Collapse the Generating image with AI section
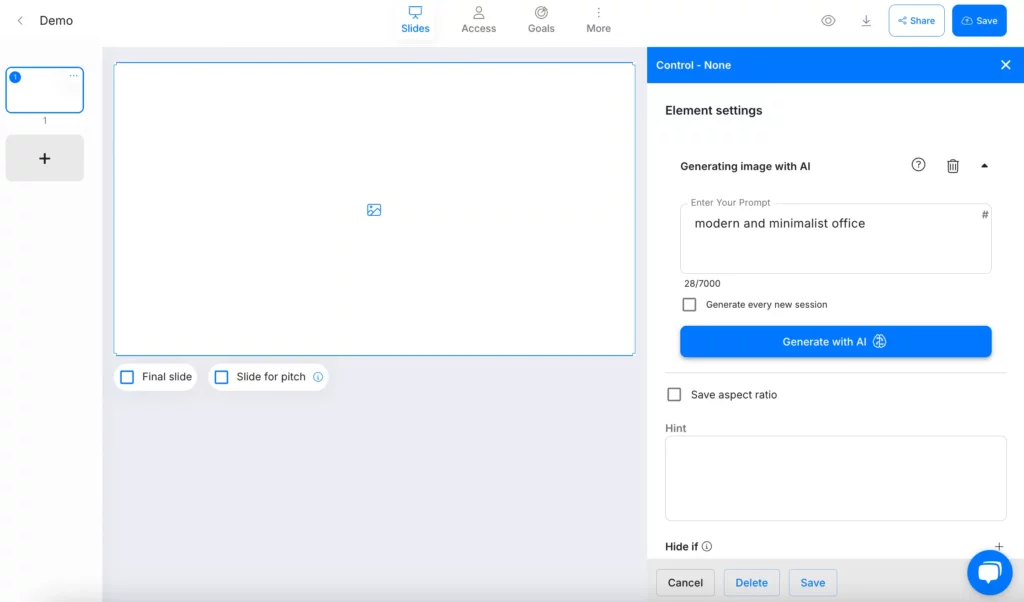1024x602 pixels. tap(984, 166)
